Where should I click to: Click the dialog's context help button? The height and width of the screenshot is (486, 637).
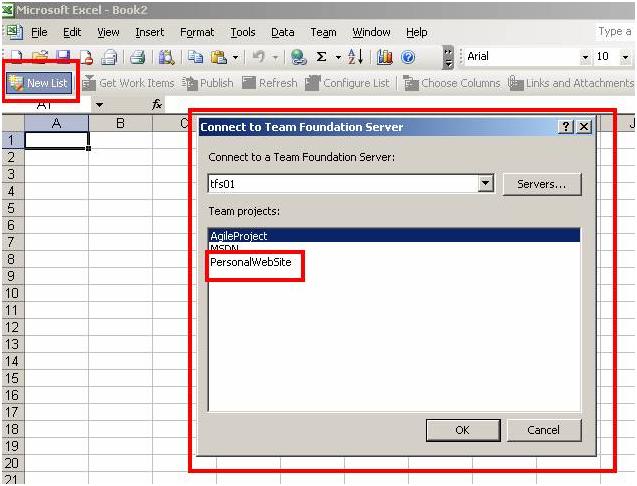tap(566, 127)
